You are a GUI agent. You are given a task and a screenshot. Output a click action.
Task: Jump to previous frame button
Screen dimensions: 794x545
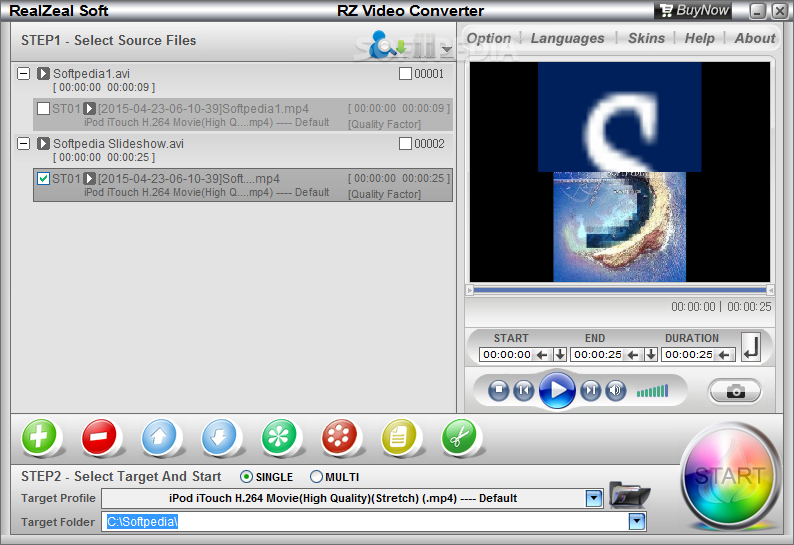click(x=524, y=391)
